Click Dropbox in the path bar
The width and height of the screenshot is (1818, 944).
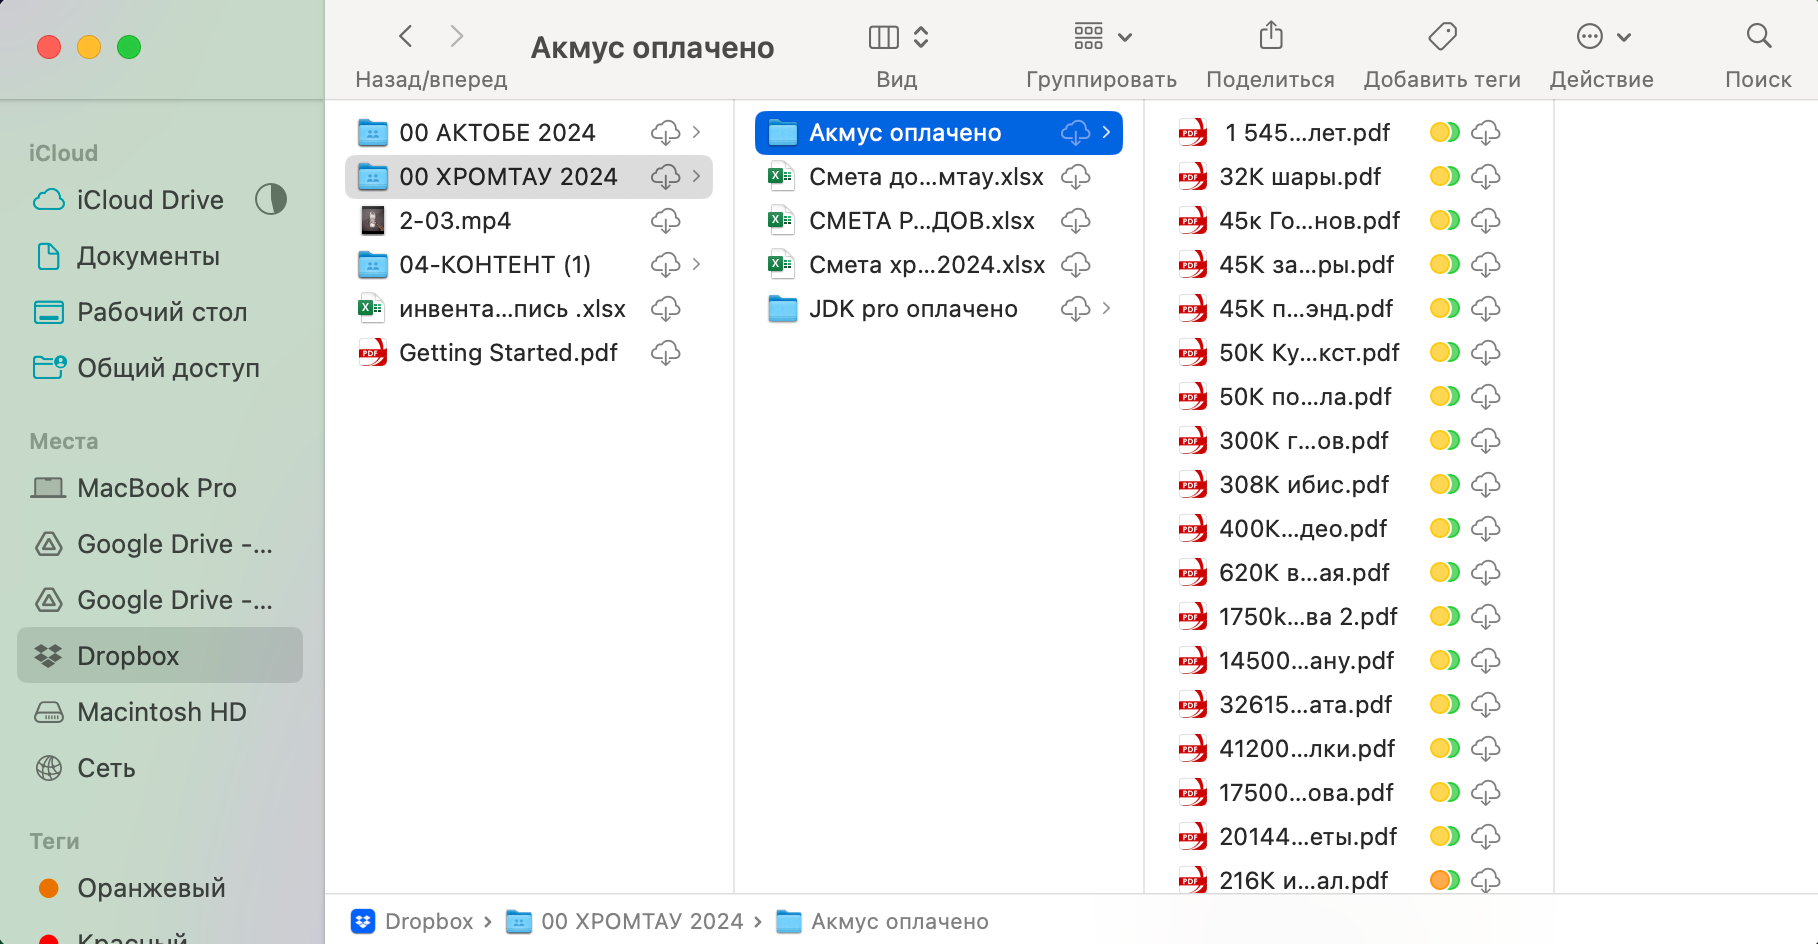tap(428, 921)
